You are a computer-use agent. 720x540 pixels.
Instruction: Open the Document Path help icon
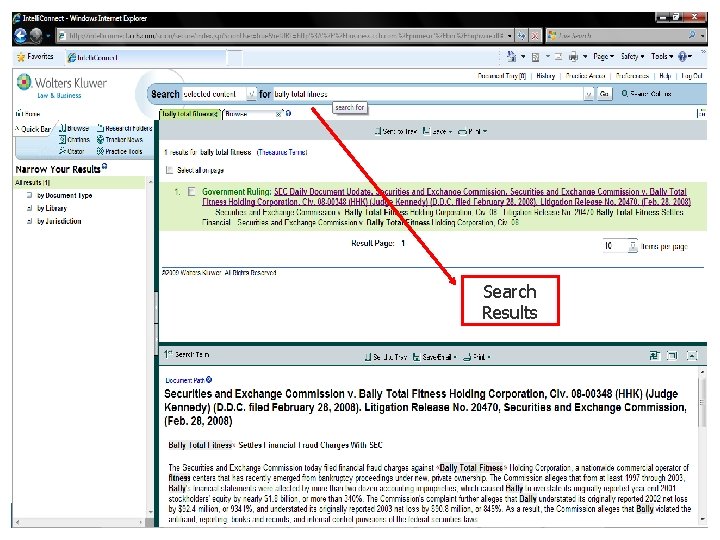(x=209, y=380)
